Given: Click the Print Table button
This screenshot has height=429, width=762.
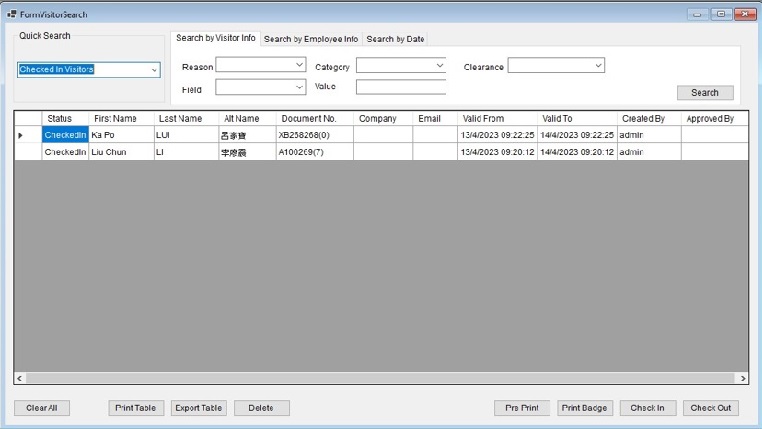Looking at the screenshot, I should point(135,408).
